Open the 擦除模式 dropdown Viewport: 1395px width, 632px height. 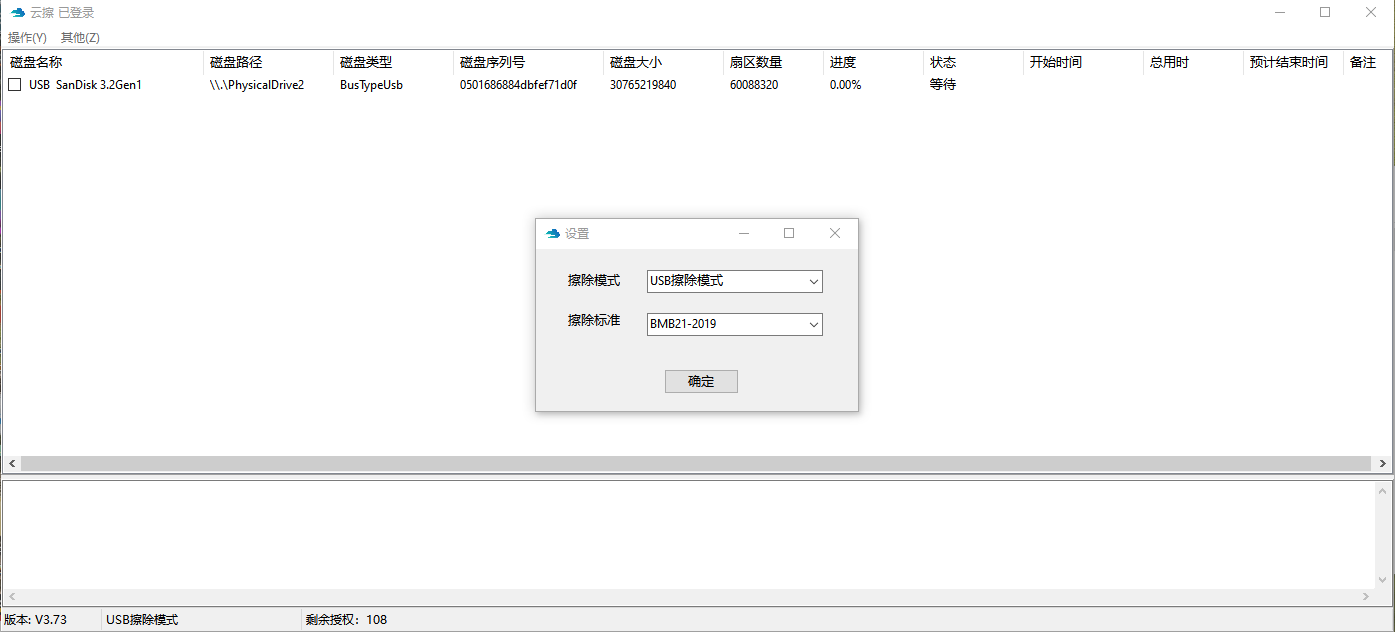[734, 281]
